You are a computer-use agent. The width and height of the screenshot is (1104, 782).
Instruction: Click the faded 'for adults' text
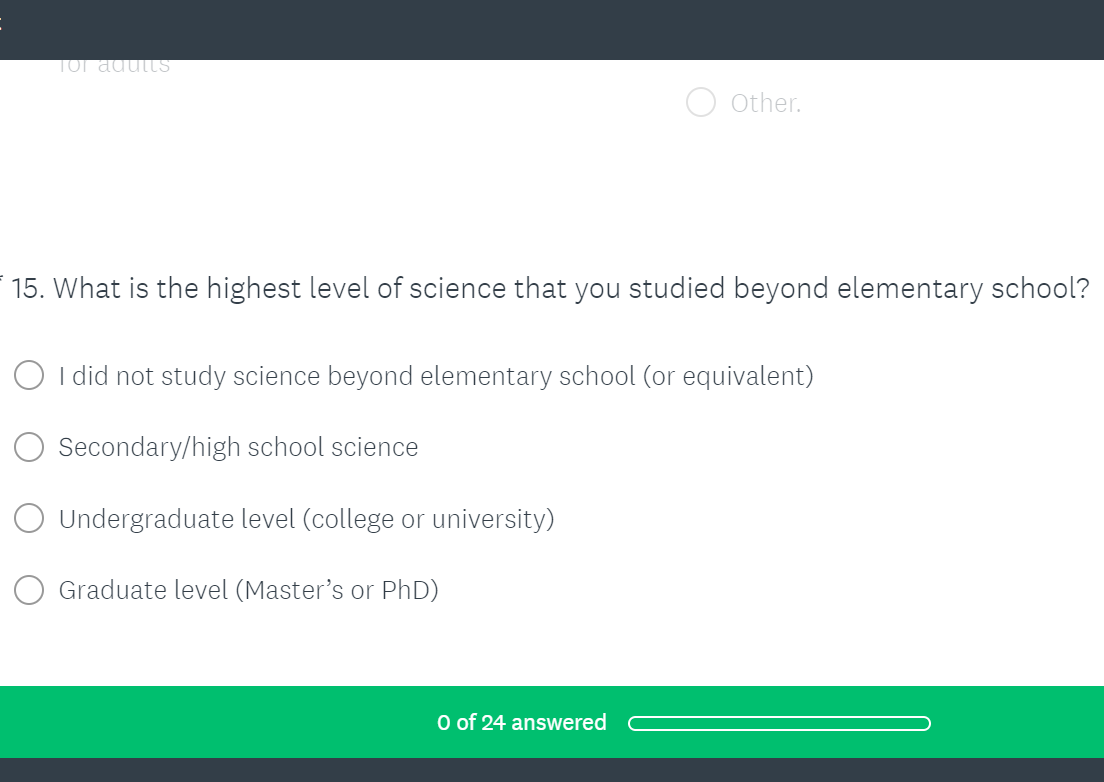tap(115, 65)
